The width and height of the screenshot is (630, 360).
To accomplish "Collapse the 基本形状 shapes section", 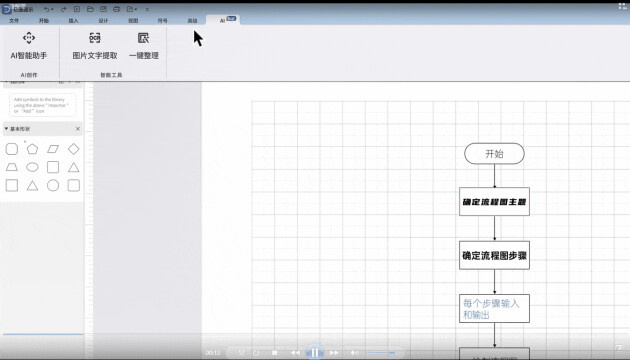I will [6, 129].
